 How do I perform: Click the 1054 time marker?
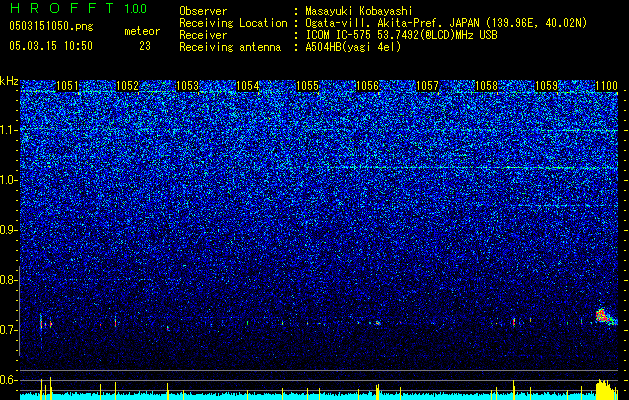[x=248, y=86]
